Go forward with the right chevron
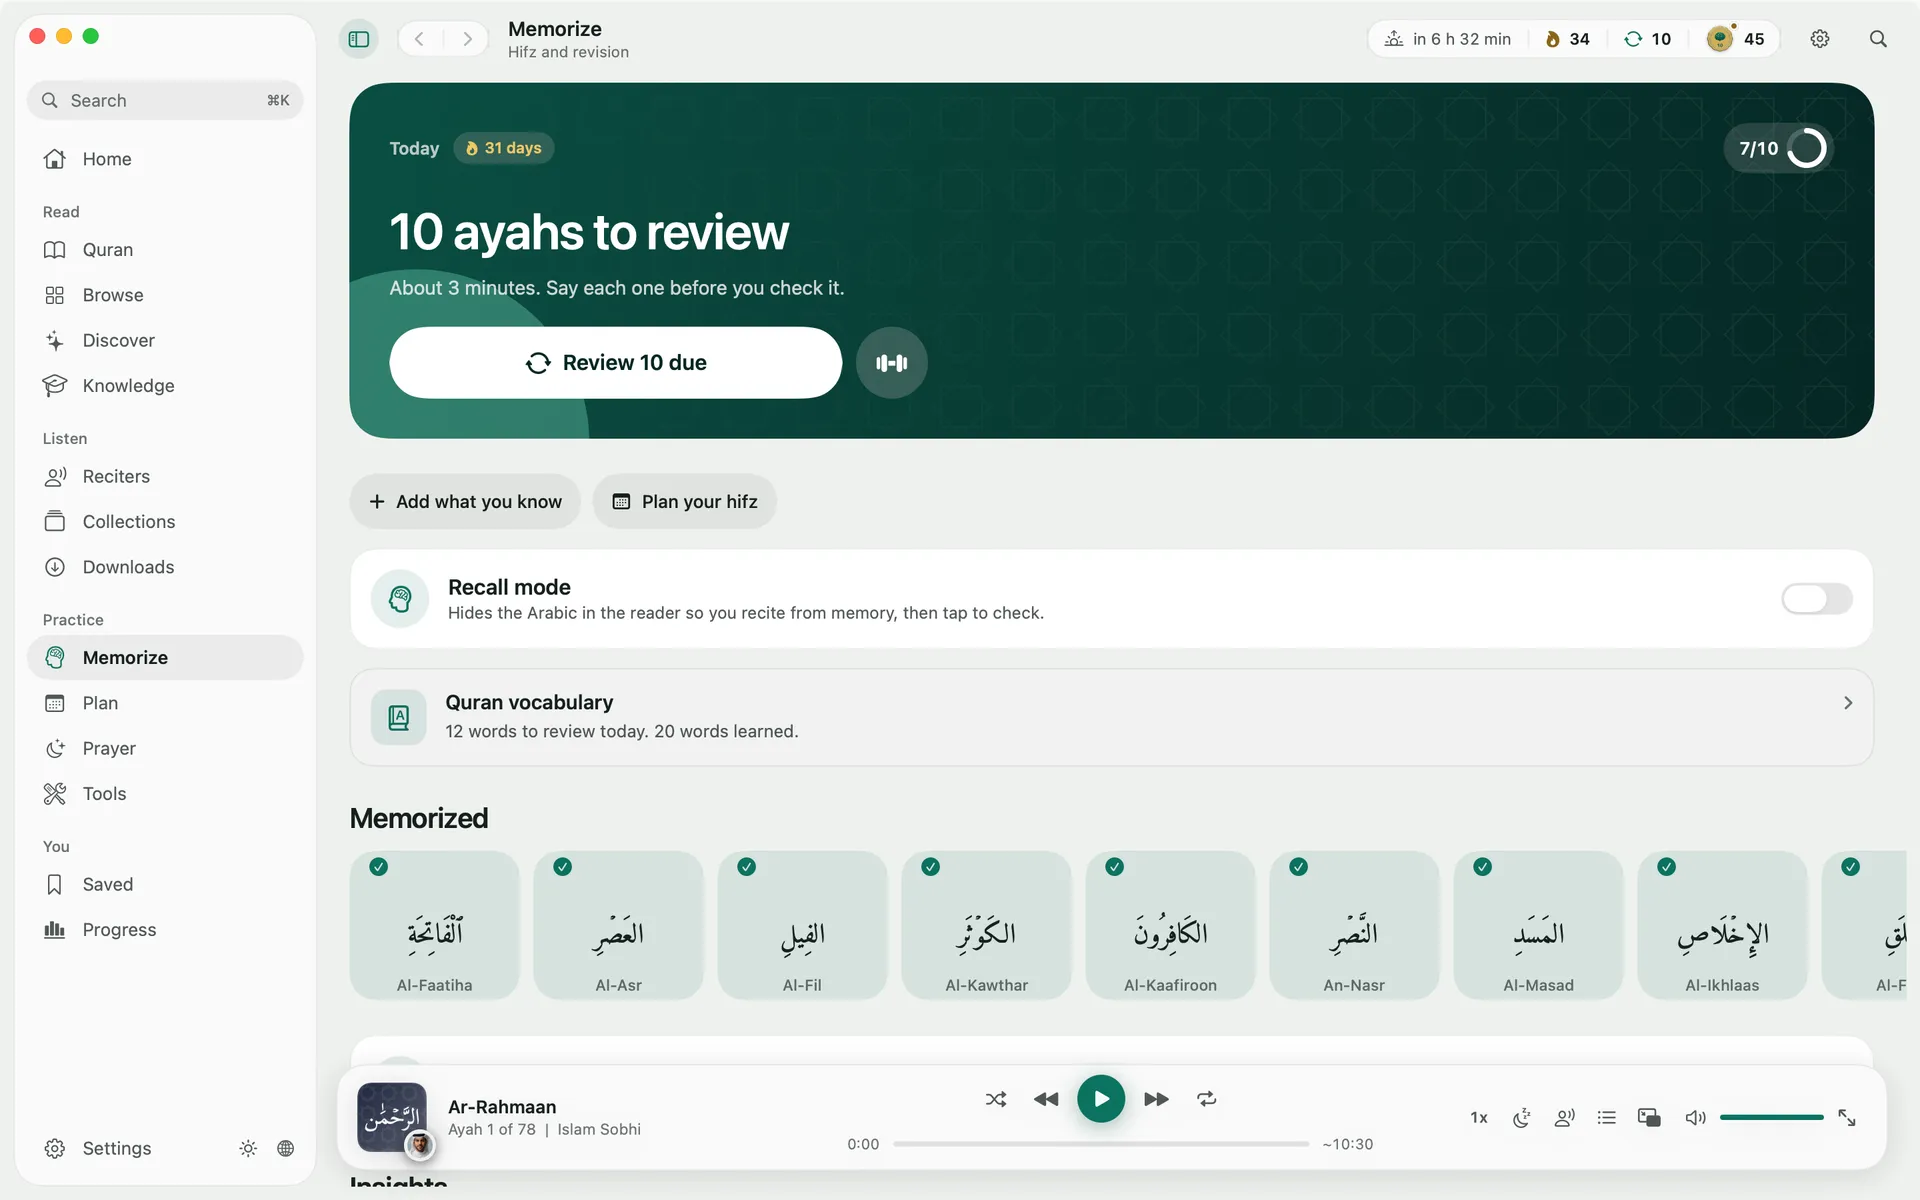The height and width of the screenshot is (1200, 1920). pyautogui.click(x=467, y=39)
